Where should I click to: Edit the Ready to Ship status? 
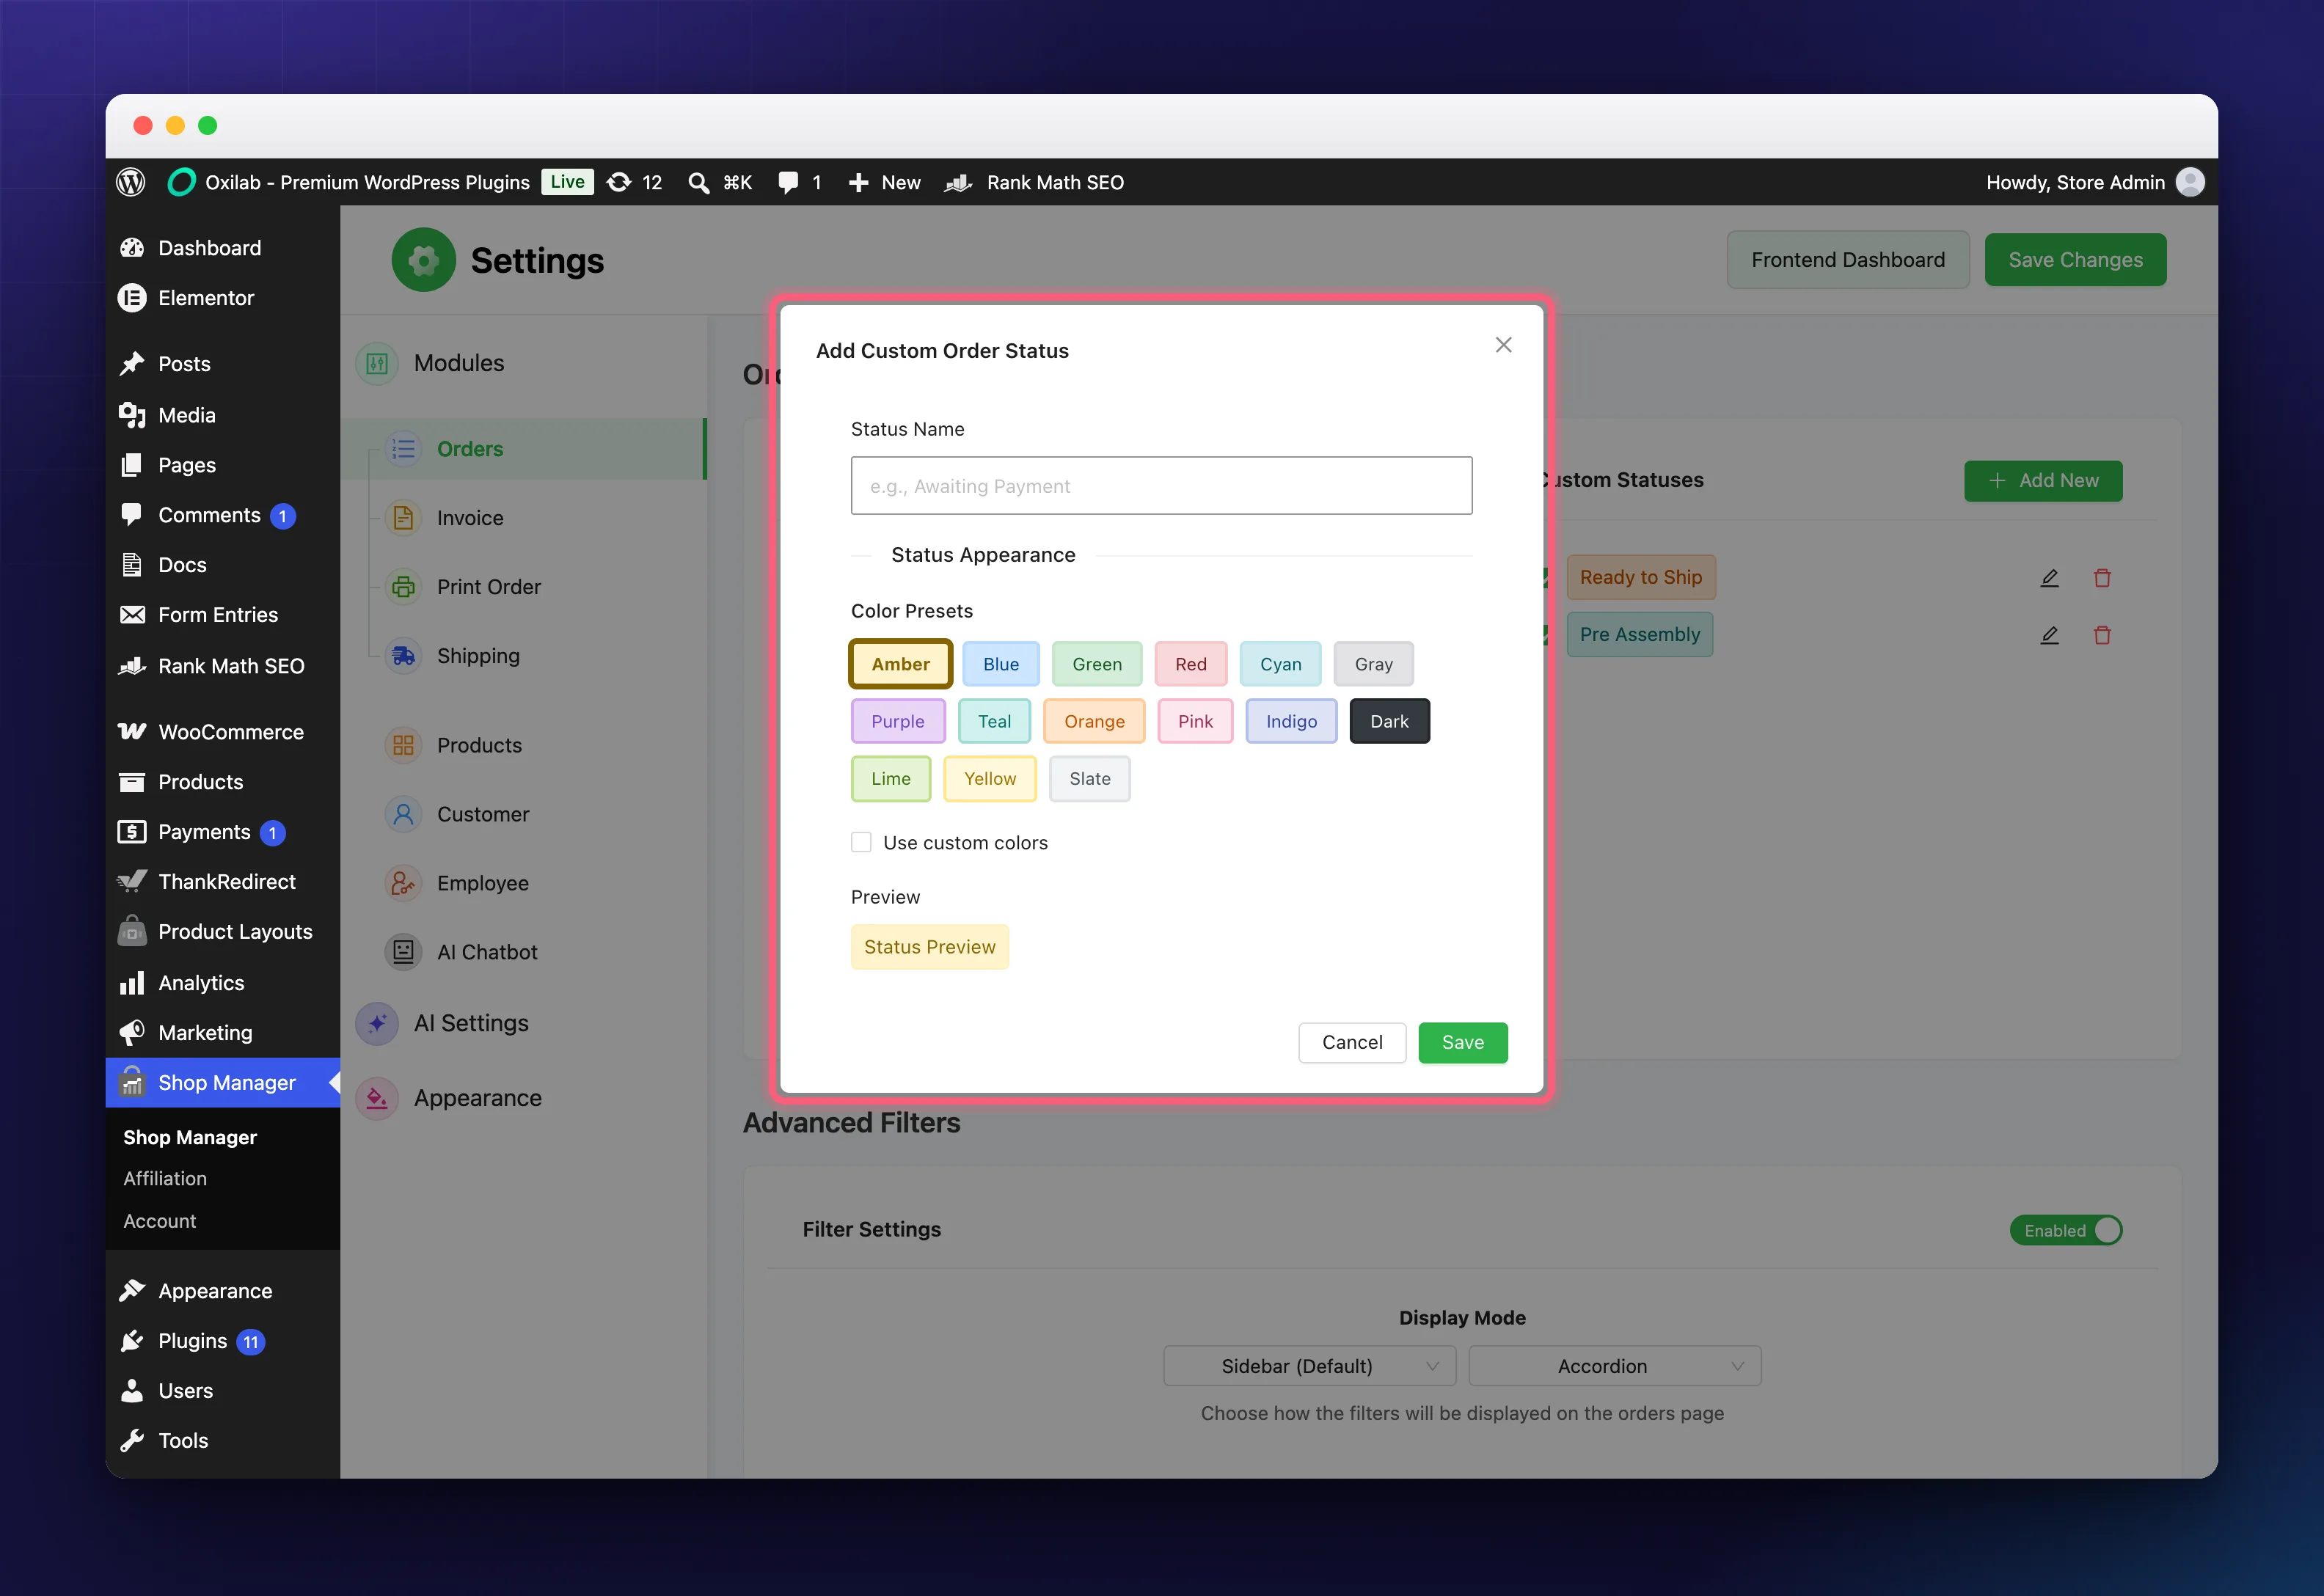(2049, 578)
